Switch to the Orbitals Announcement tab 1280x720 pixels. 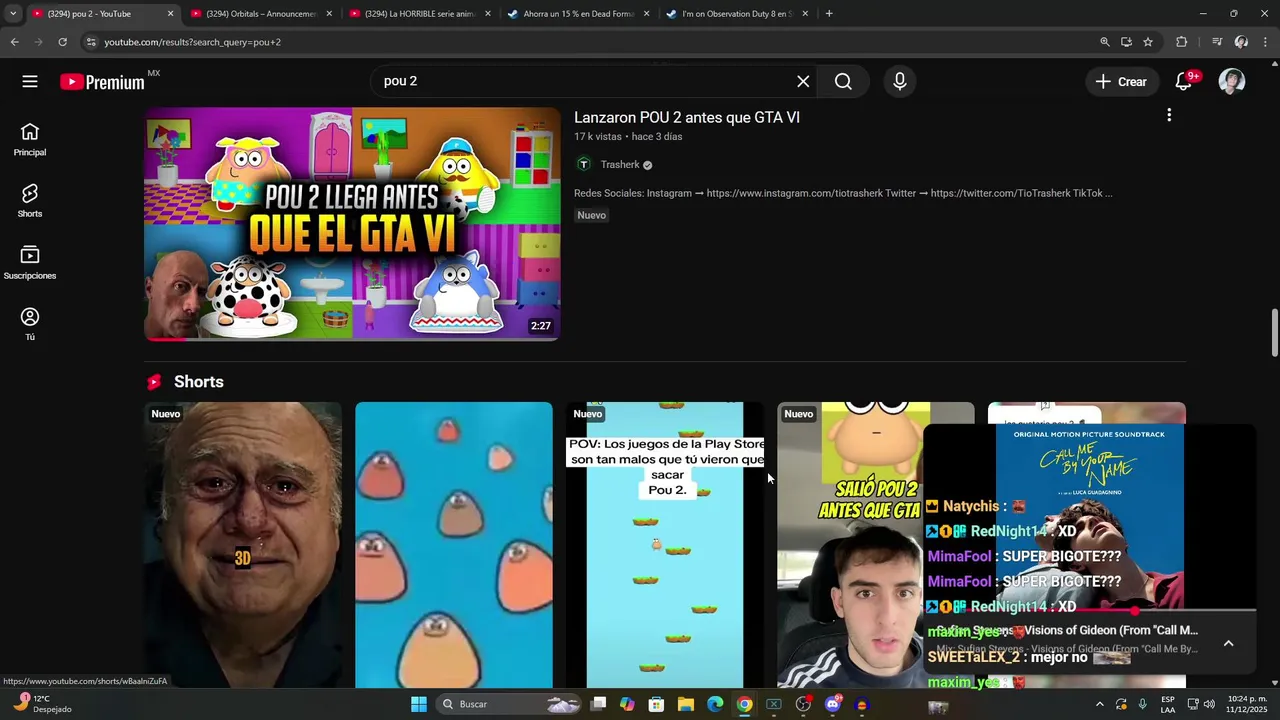click(262, 14)
